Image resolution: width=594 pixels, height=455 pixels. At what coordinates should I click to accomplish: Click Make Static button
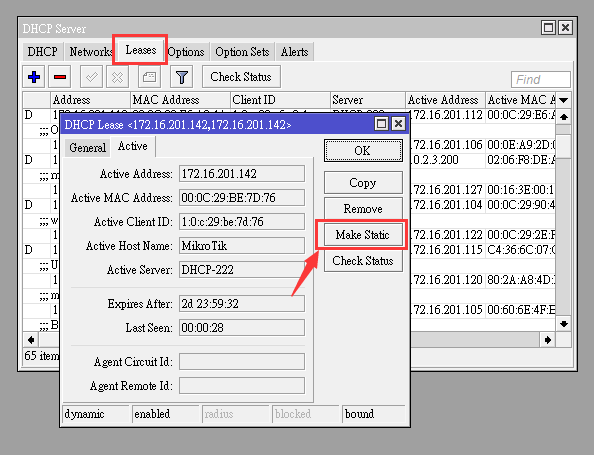363,235
